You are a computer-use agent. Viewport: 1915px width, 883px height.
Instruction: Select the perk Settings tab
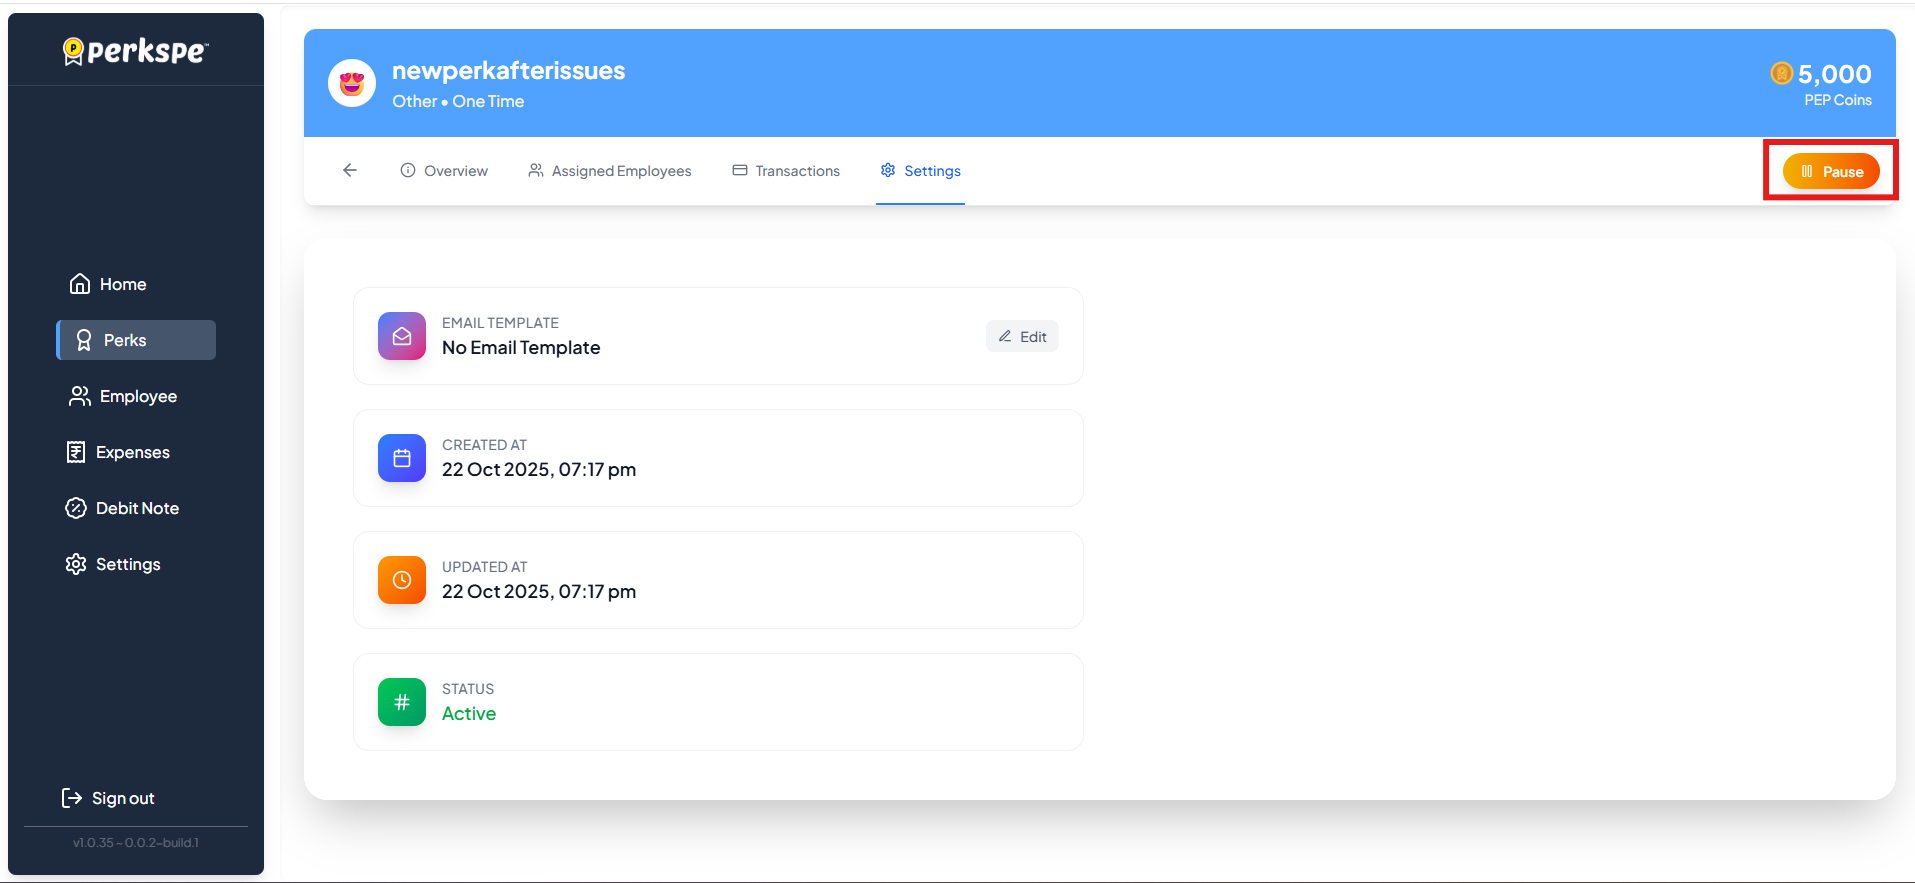(x=920, y=171)
